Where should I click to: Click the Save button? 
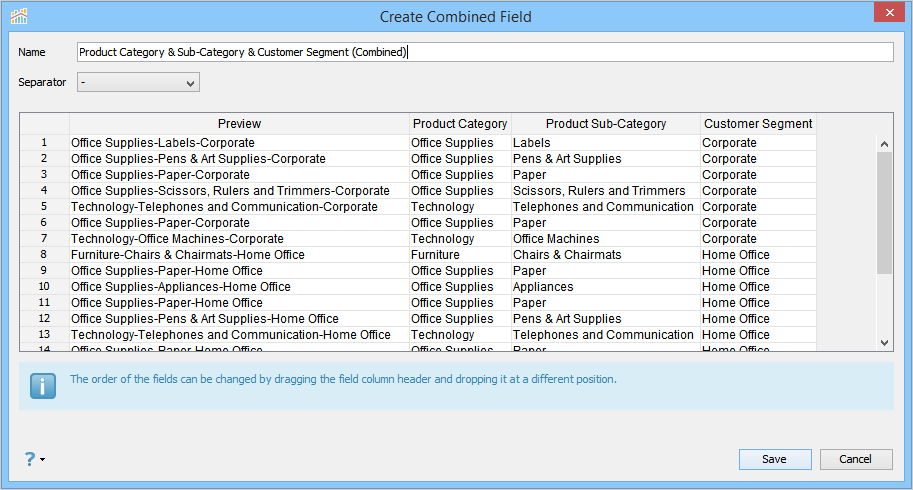774,459
